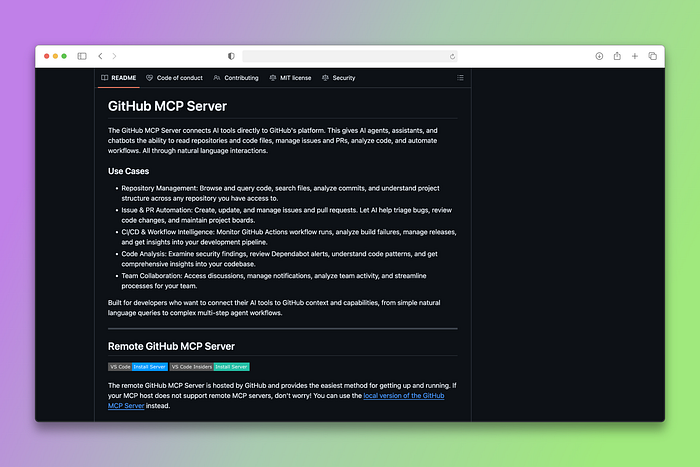Open the Share icon in toolbar
Image resolution: width=700 pixels, height=467 pixels.
[x=617, y=56]
